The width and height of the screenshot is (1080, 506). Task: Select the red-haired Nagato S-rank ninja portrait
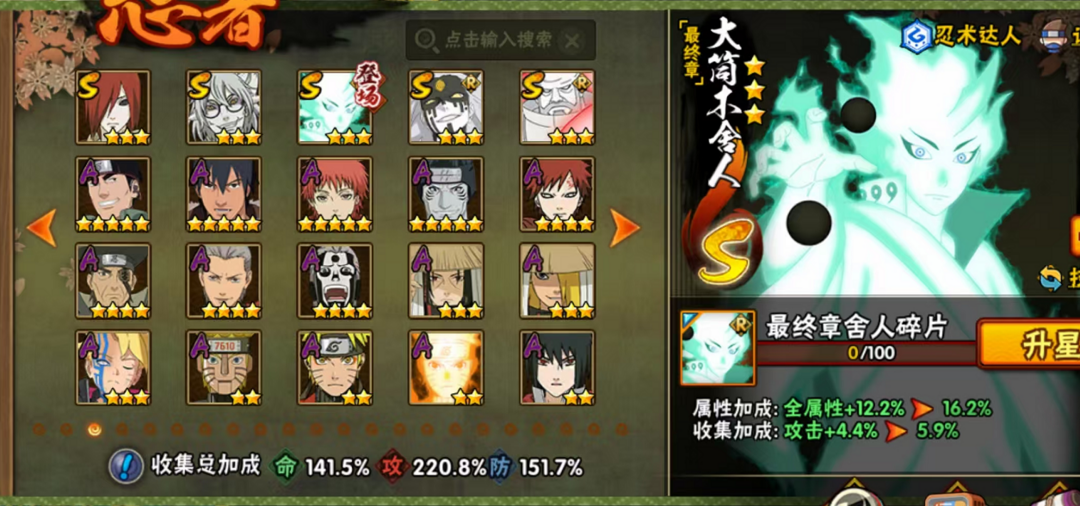113,107
